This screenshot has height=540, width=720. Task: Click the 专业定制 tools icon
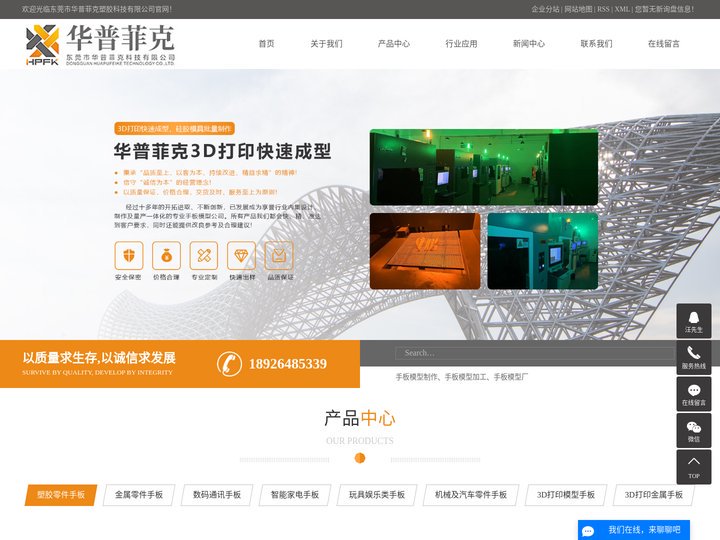point(204,255)
